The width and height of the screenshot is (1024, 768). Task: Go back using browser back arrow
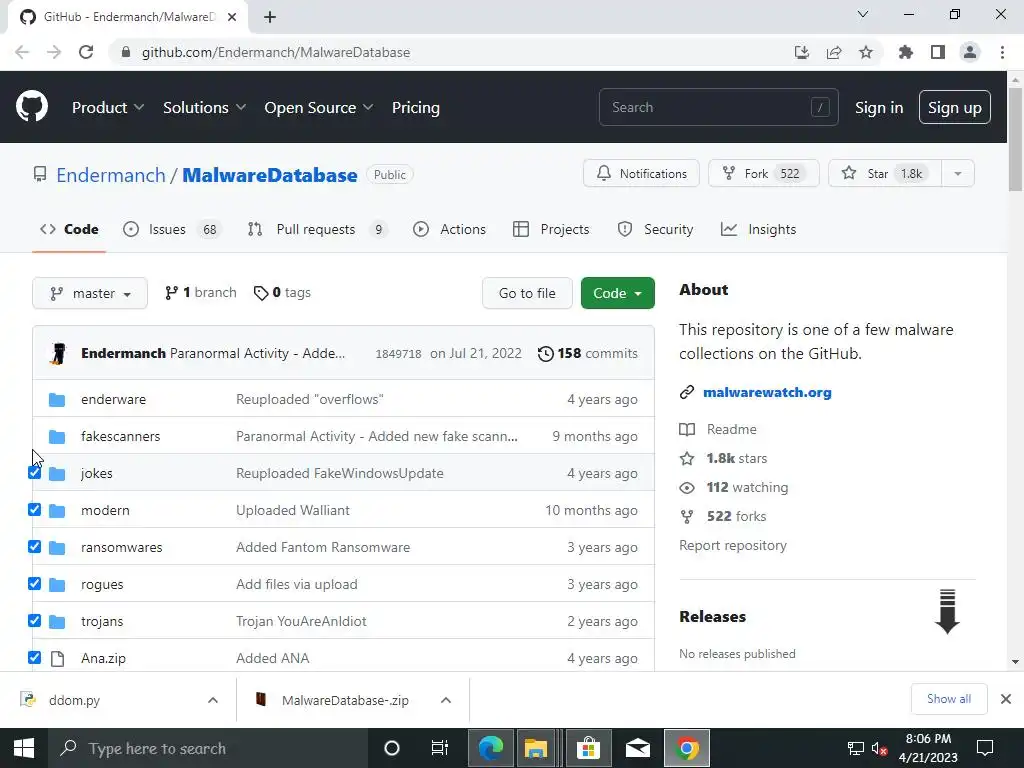coord(22,52)
